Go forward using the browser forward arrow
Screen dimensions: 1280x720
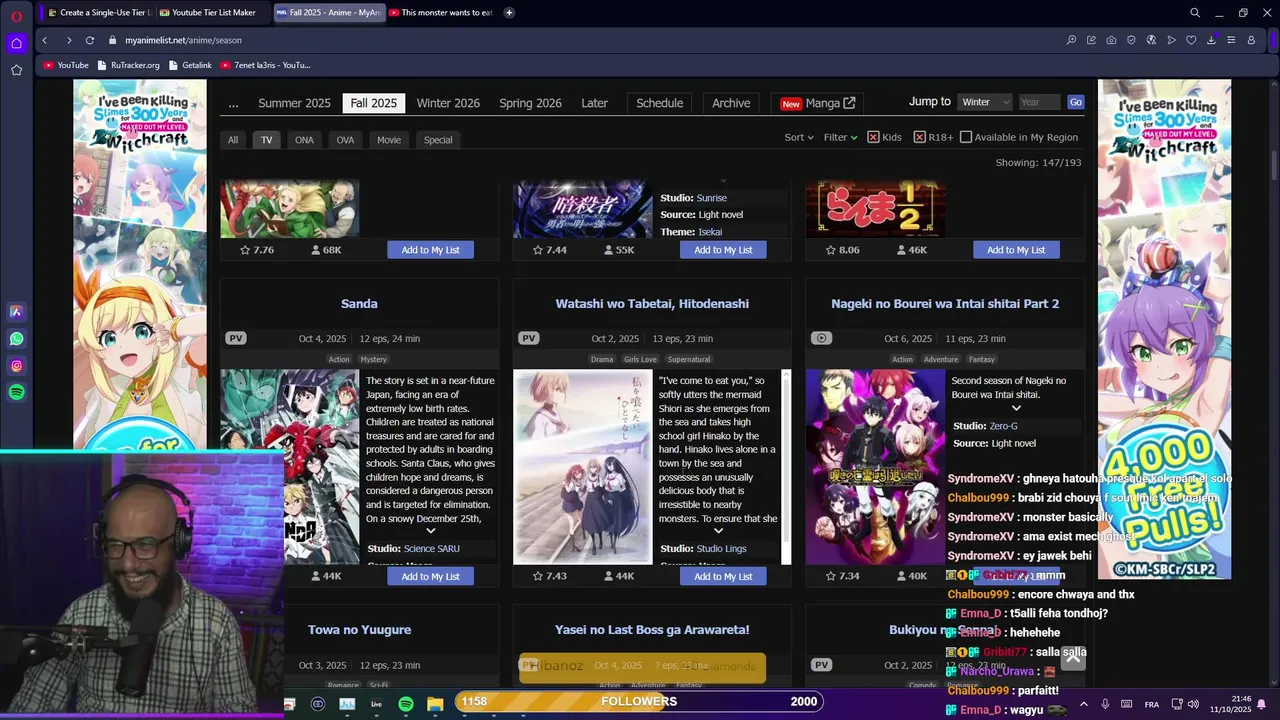[68, 40]
